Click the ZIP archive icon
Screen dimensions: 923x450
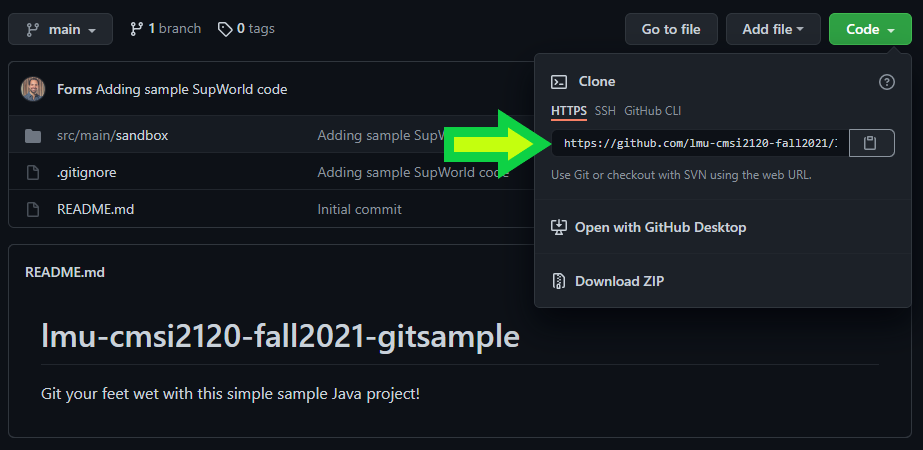[558, 281]
